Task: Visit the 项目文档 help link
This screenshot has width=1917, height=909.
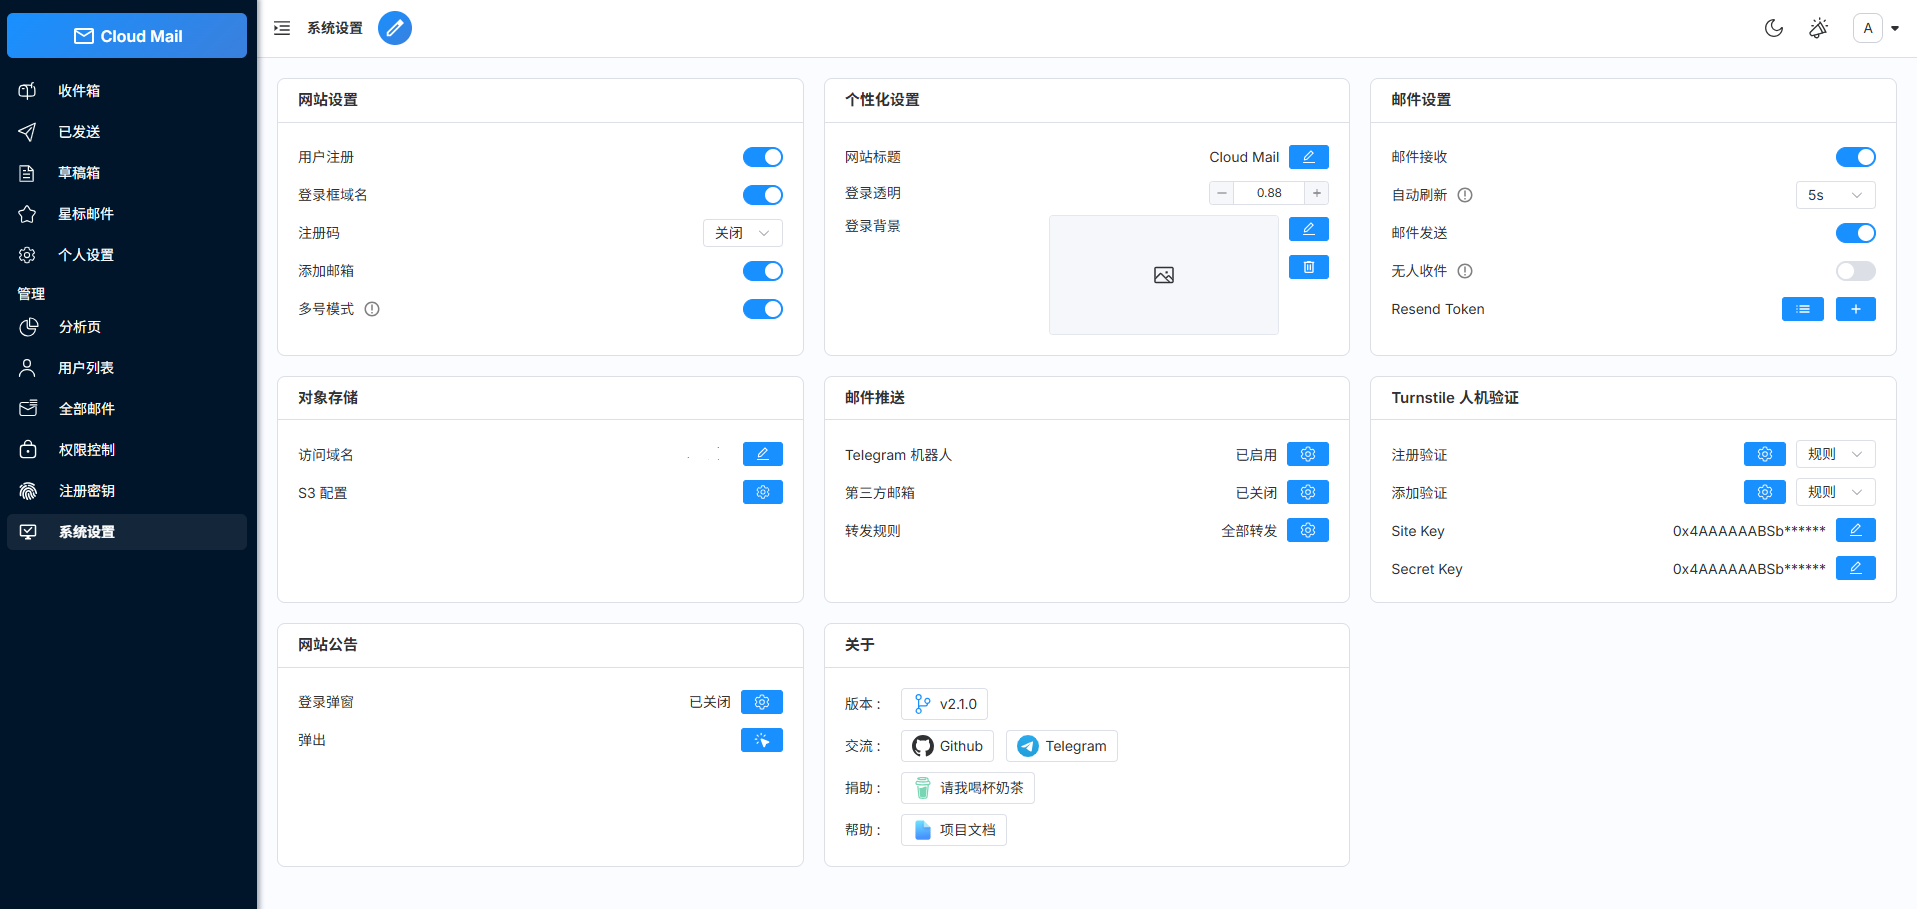Action: click(953, 829)
